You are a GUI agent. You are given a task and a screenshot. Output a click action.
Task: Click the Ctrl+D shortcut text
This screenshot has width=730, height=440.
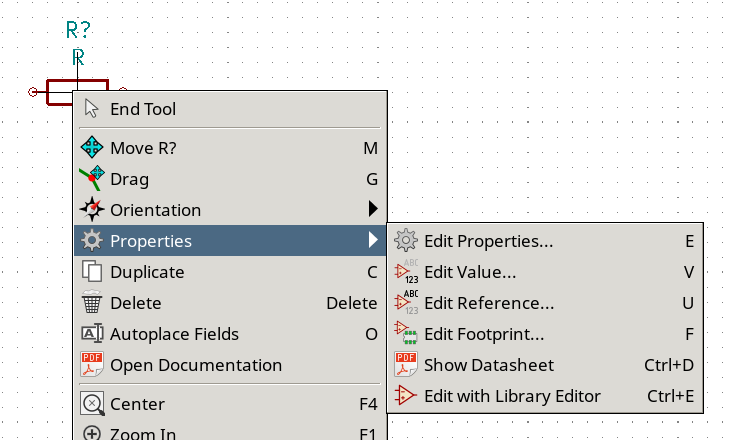click(669, 365)
